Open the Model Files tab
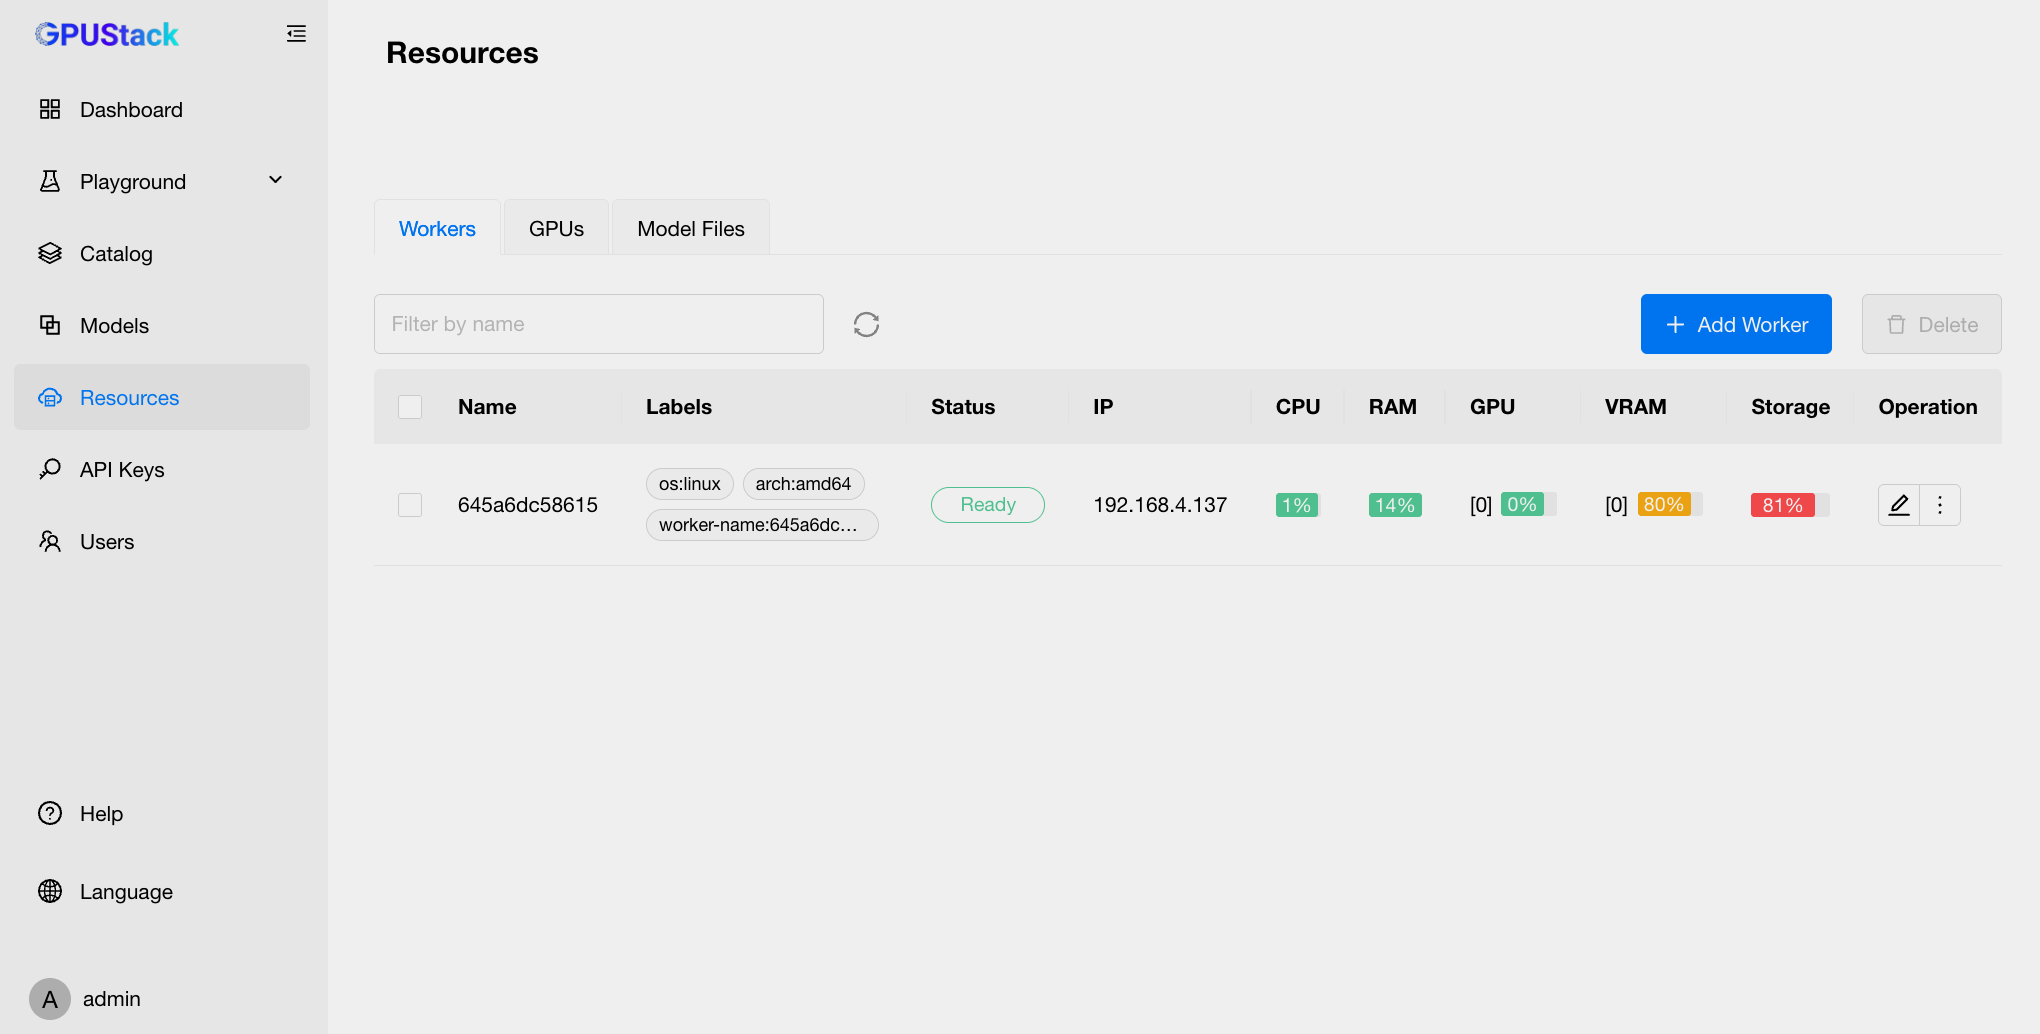The width and height of the screenshot is (2040, 1034). (691, 228)
